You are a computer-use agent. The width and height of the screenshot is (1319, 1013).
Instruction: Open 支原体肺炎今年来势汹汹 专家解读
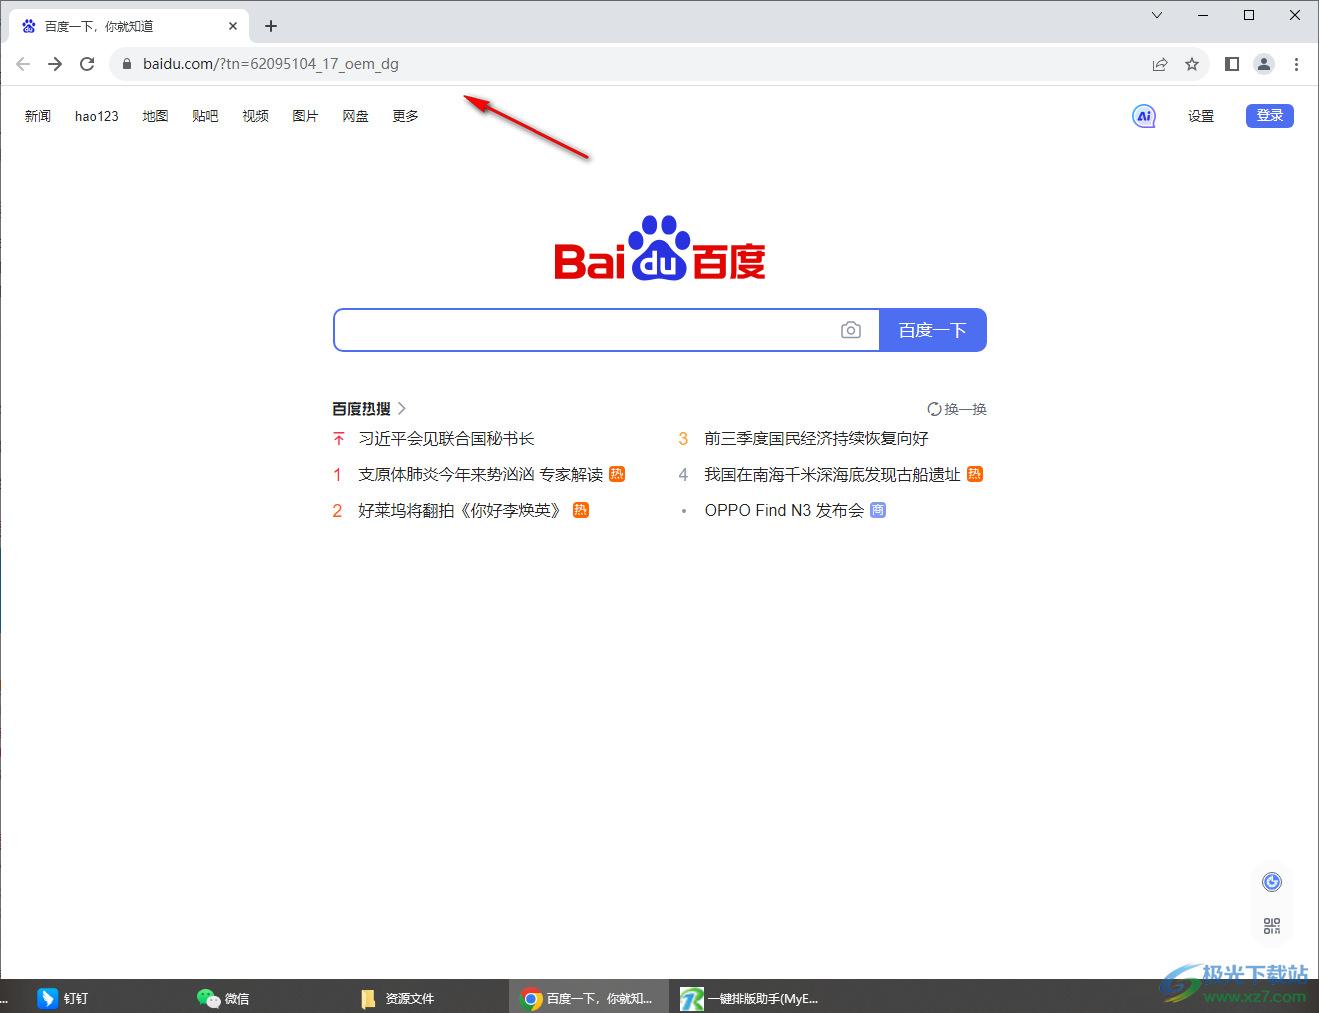tap(481, 475)
